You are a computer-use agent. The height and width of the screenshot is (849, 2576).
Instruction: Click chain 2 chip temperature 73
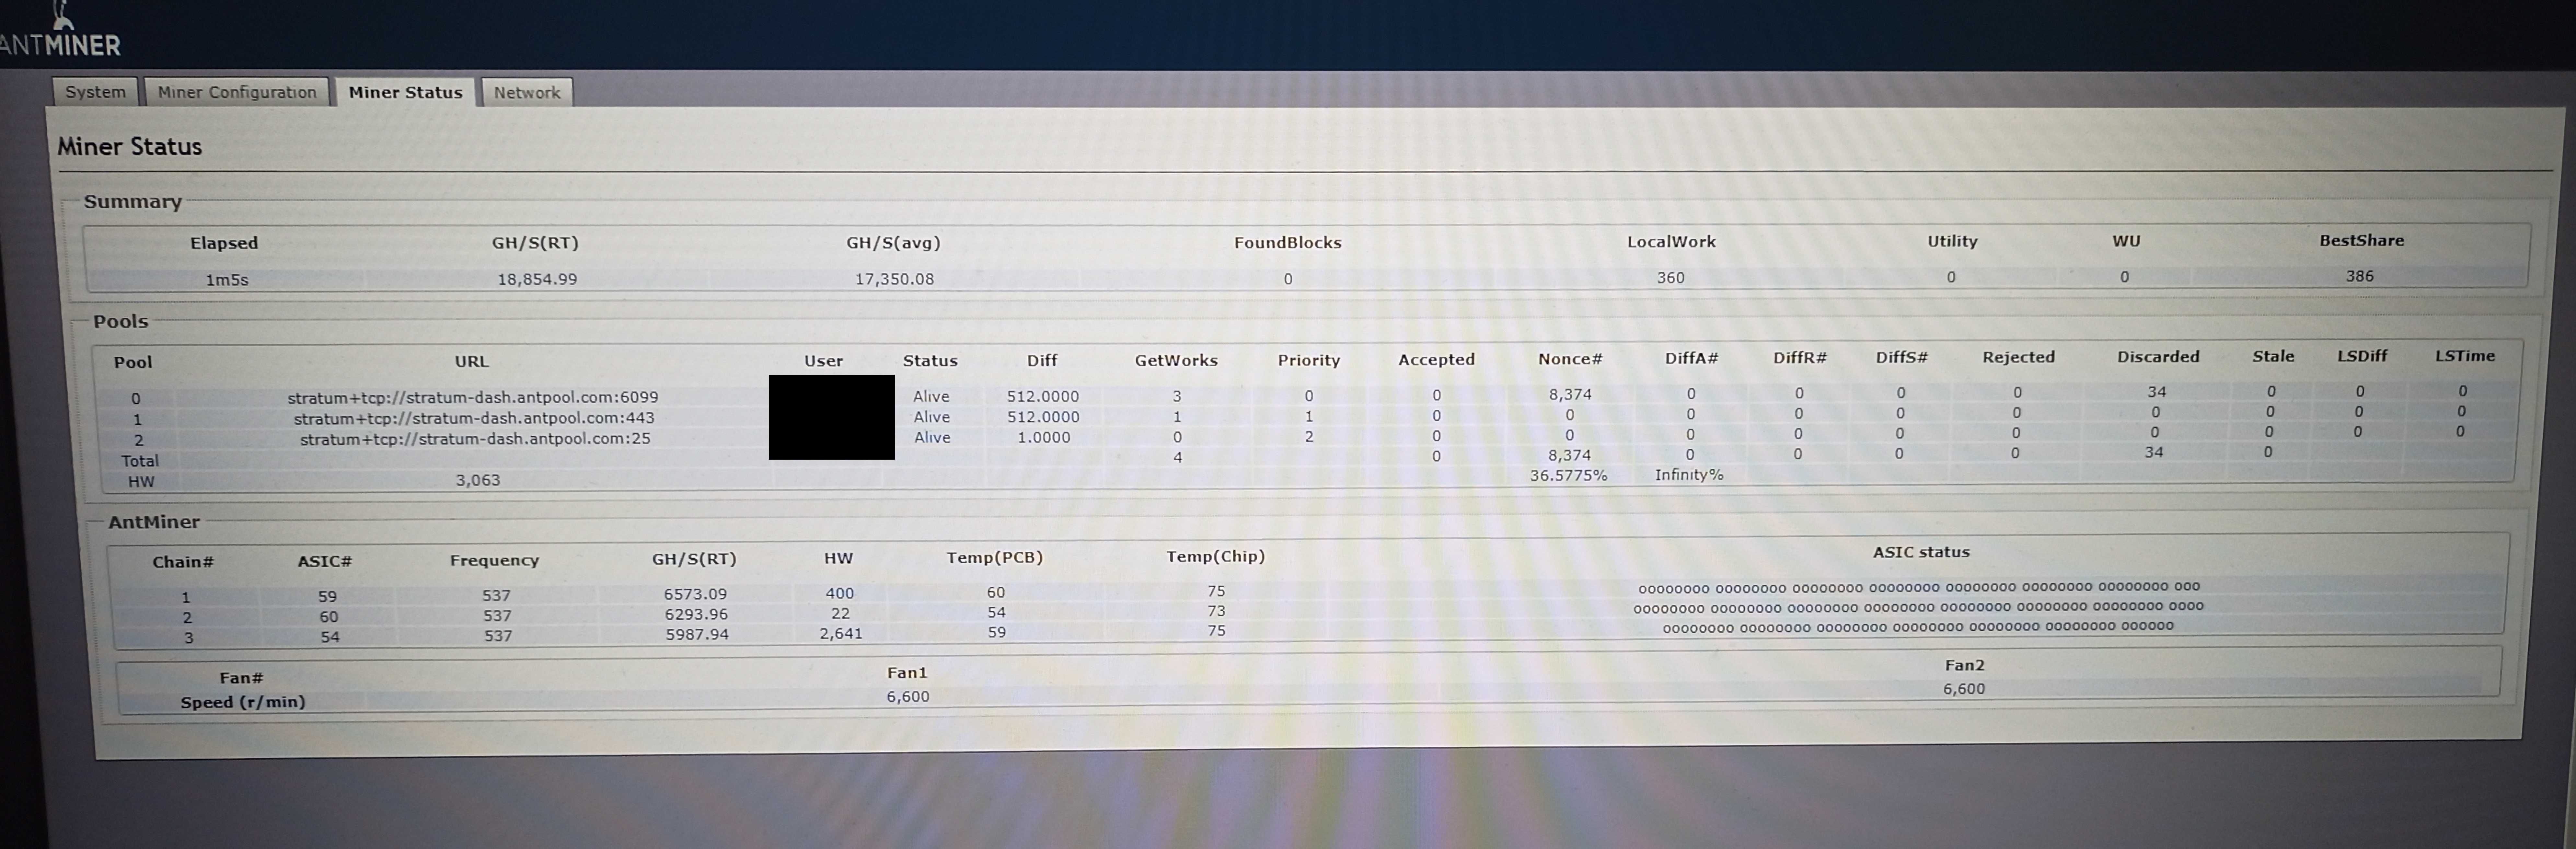pyautogui.click(x=1216, y=611)
